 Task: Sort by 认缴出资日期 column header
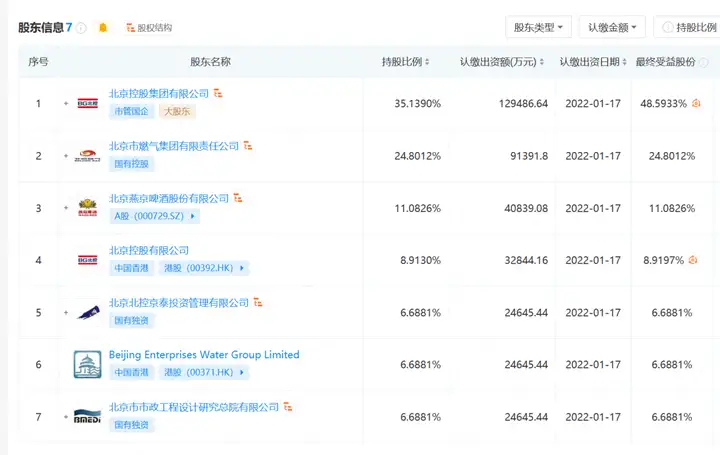pos(593,62)
